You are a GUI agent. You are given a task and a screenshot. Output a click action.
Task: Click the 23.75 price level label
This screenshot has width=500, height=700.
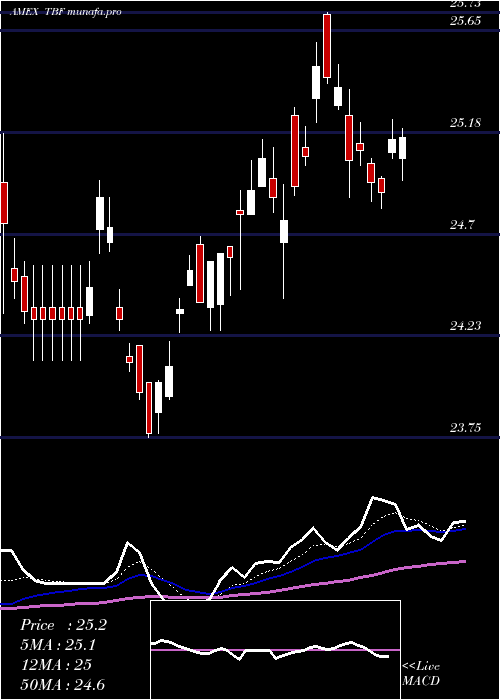(465, 428)
